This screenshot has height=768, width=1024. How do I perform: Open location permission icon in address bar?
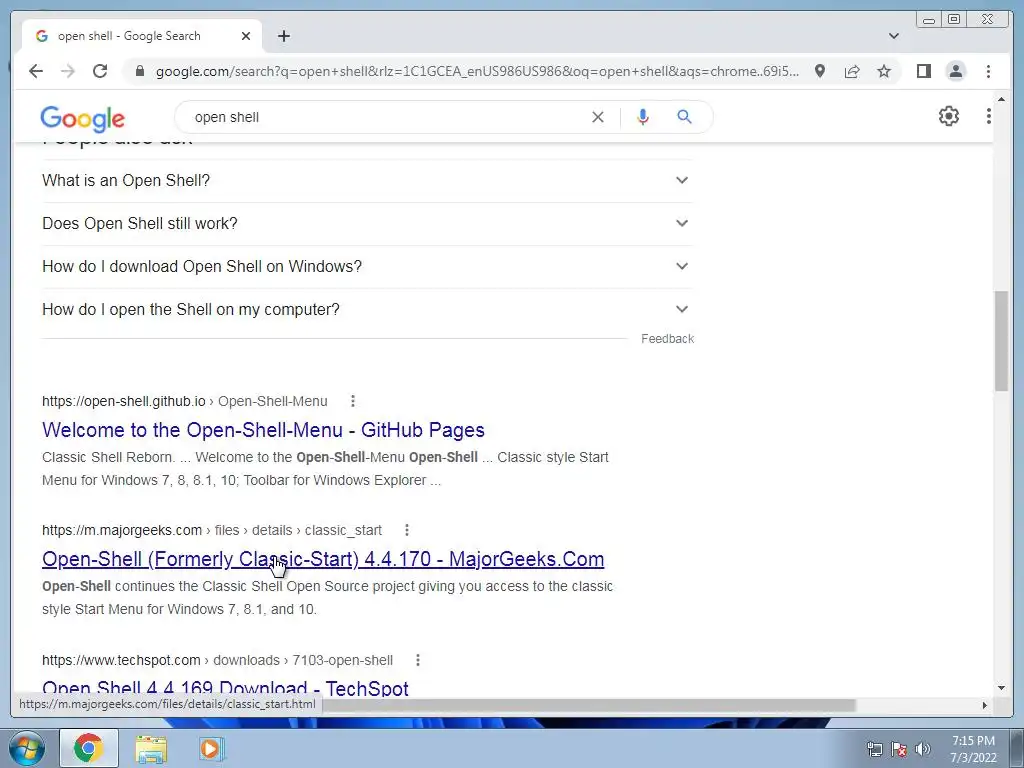820,71
